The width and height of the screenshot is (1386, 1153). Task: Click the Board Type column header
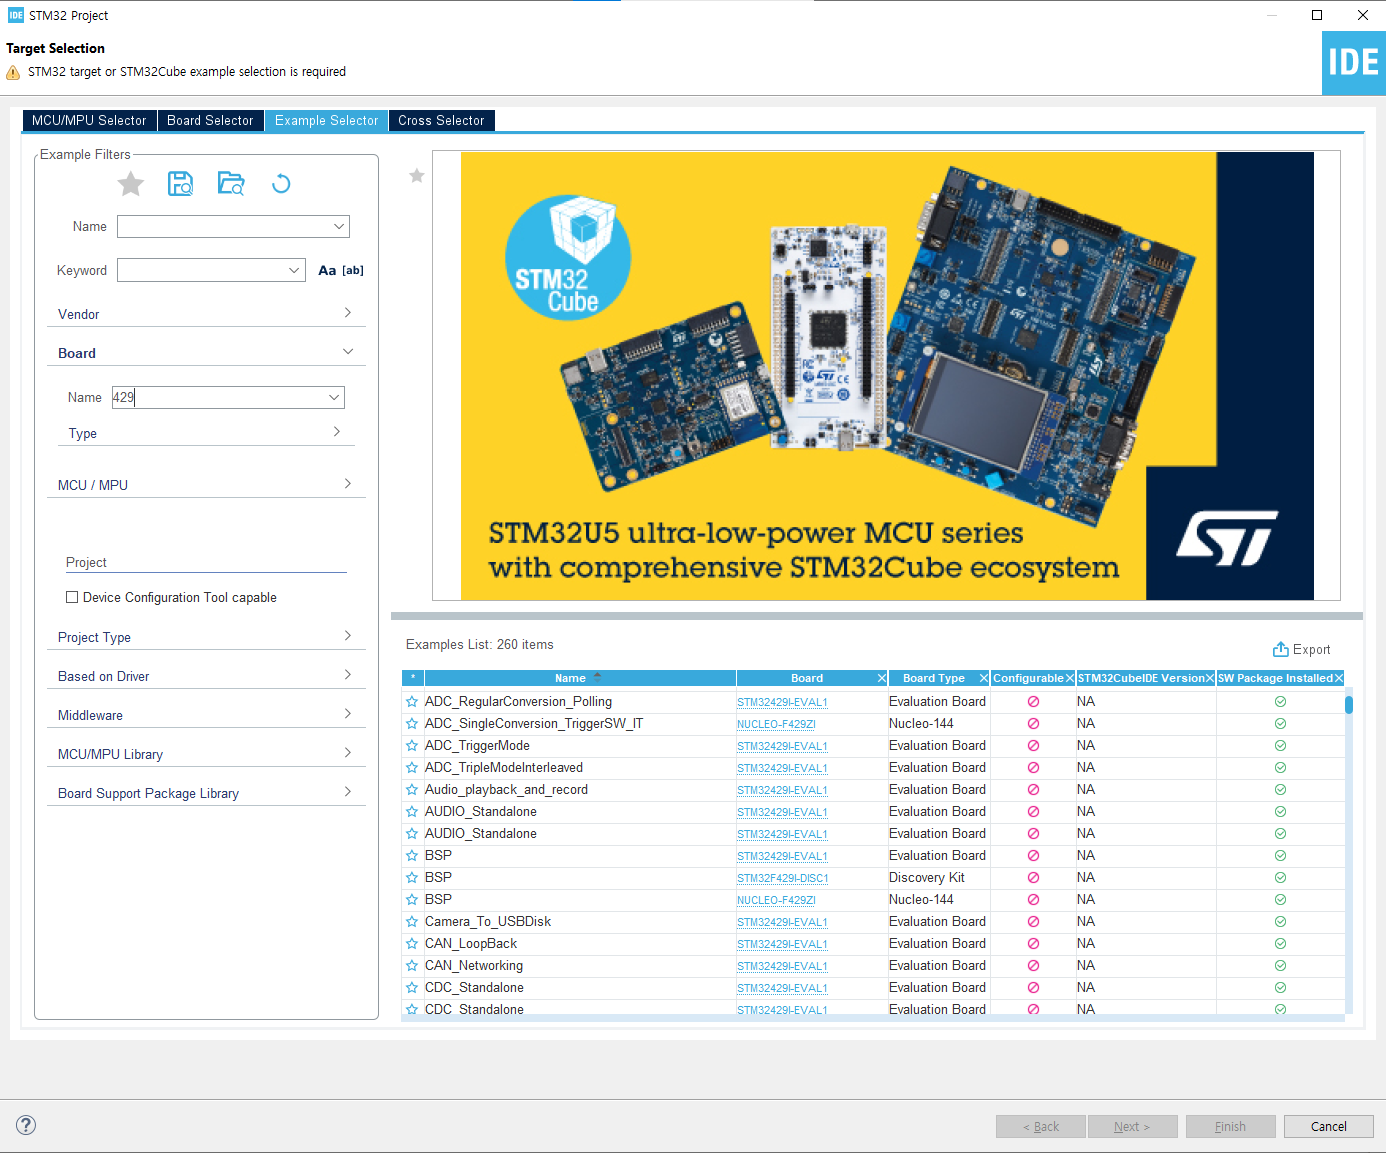[934, 678]
